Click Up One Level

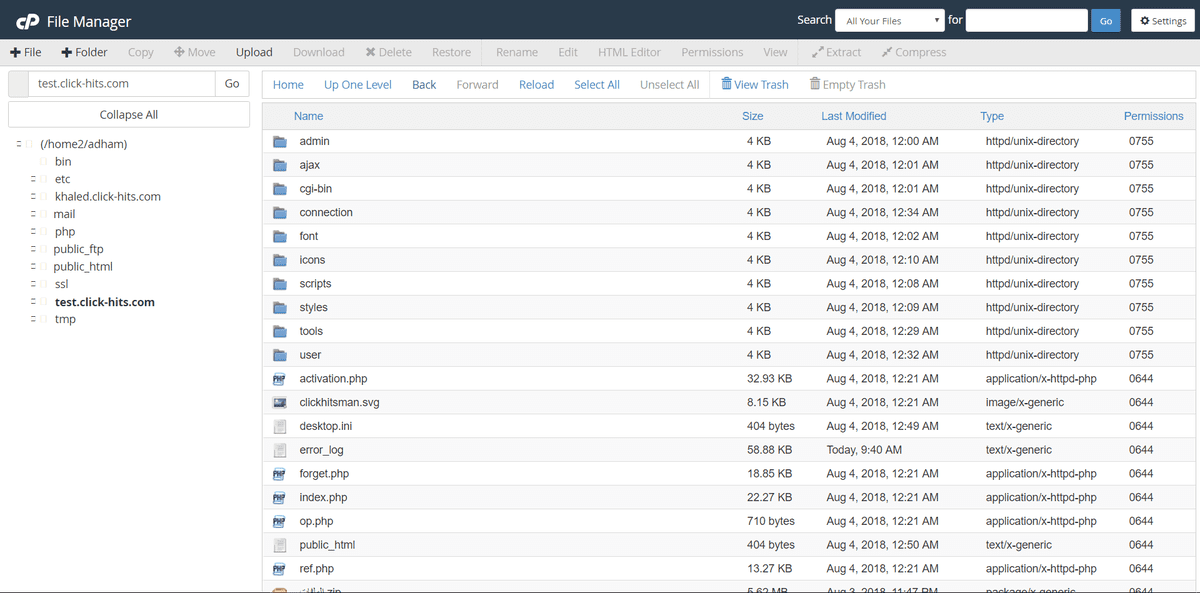tap(358, 85)
